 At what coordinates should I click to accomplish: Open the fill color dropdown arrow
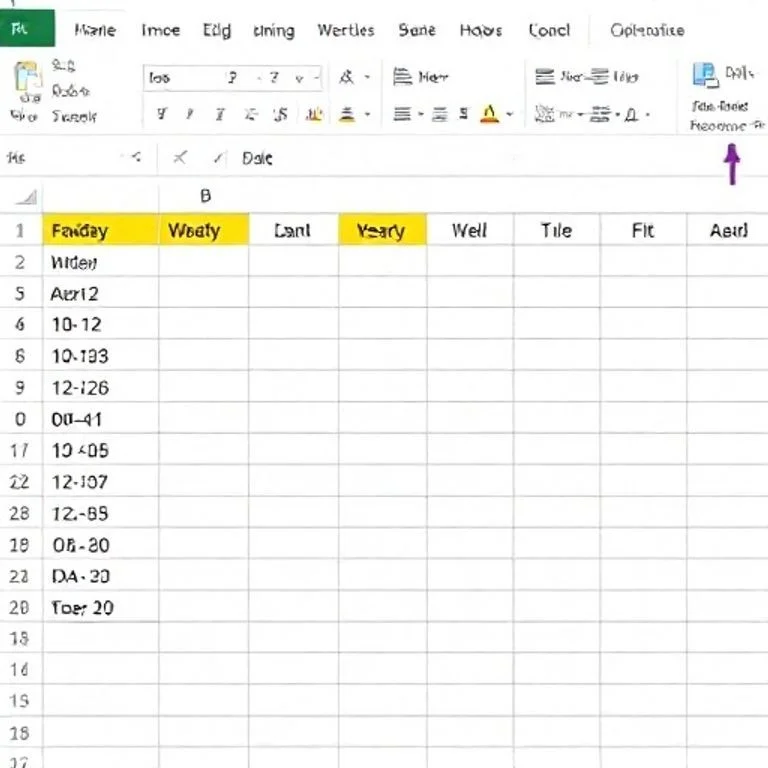click(367, 115)
